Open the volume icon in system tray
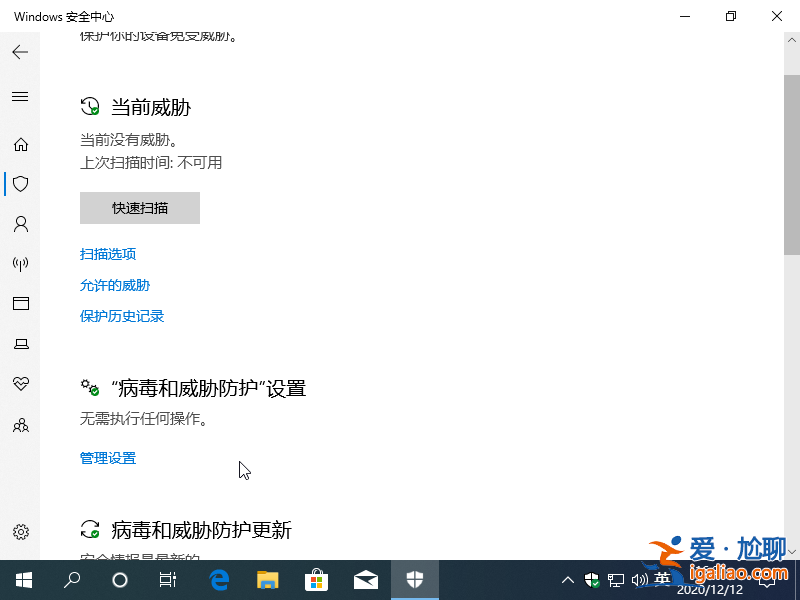Image resolution: width=800 pixels, height=600 pixels. [641, 579]
